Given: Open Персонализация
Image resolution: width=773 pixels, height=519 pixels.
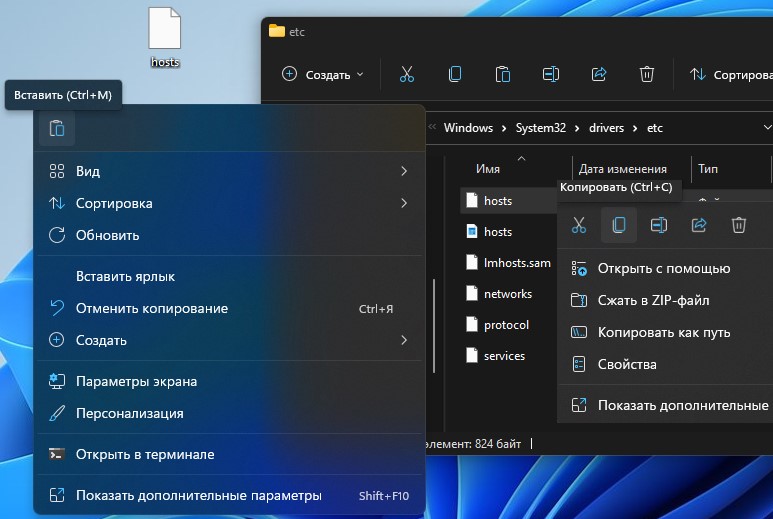Looking at the screenshot, I should coord(229,414).
